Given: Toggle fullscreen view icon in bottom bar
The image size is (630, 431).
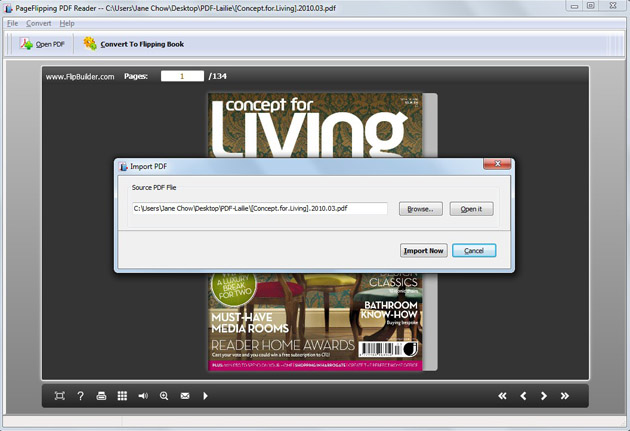Looking at the screenshot, I should coord(59,396).
